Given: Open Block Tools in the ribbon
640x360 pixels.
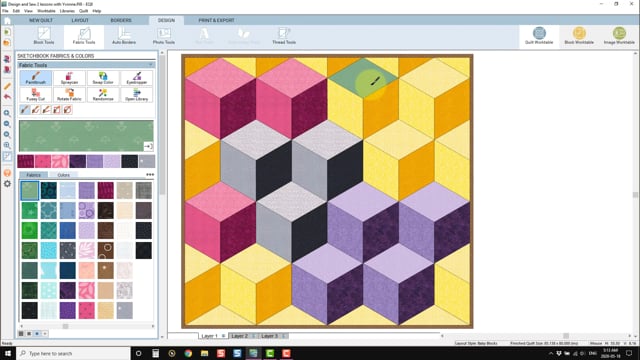Looking at the screenshot, I should (44, 36).
